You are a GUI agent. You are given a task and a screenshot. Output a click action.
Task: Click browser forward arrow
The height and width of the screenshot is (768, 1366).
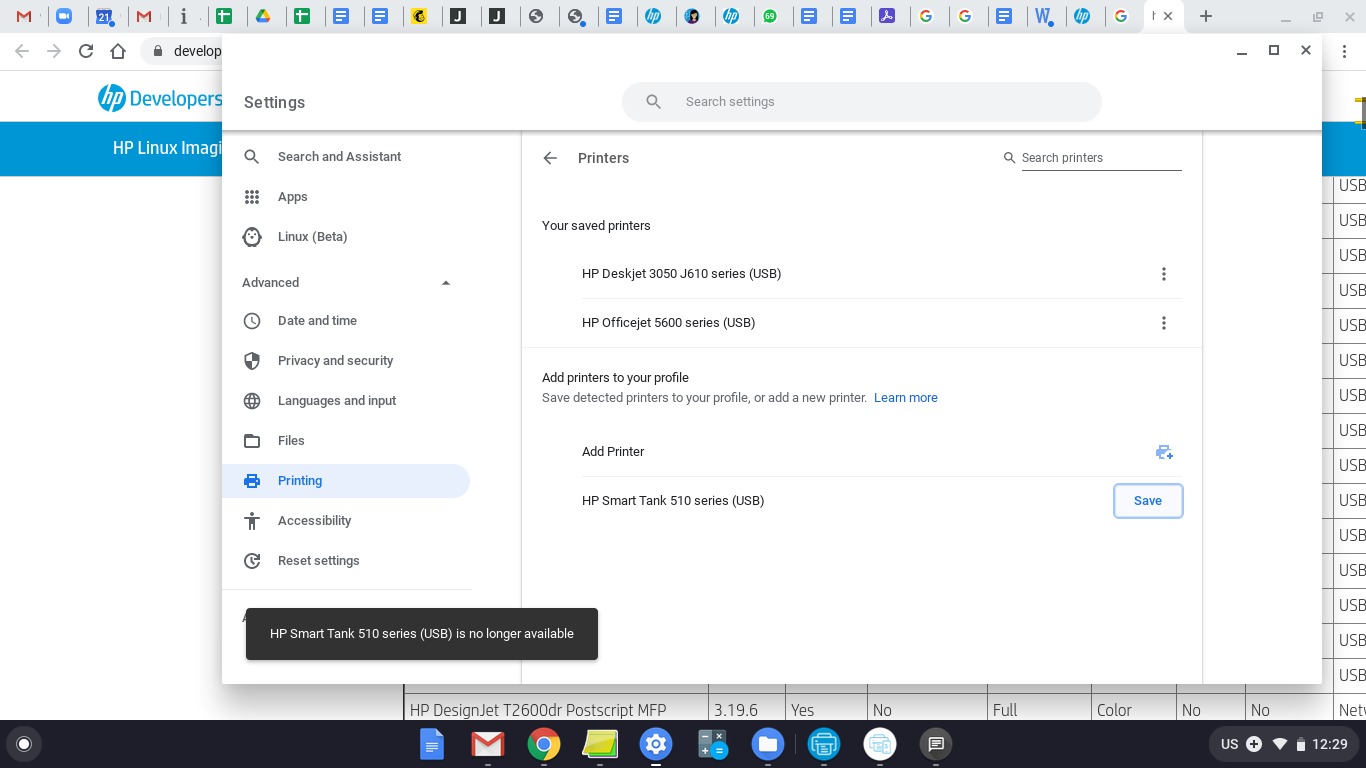click(54, 51)
